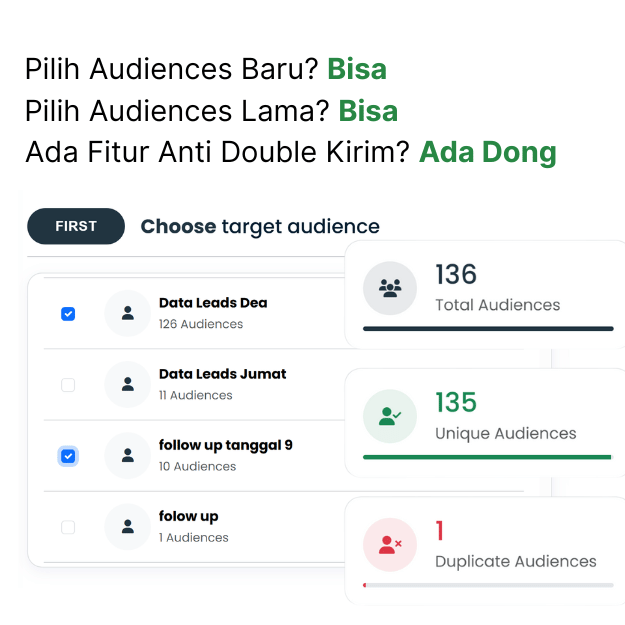Uncheck the follow up tanggal 9 checkbox
The height and width of the screenshot is (625, 625).
pyautogui.click(x=68, y=456)
